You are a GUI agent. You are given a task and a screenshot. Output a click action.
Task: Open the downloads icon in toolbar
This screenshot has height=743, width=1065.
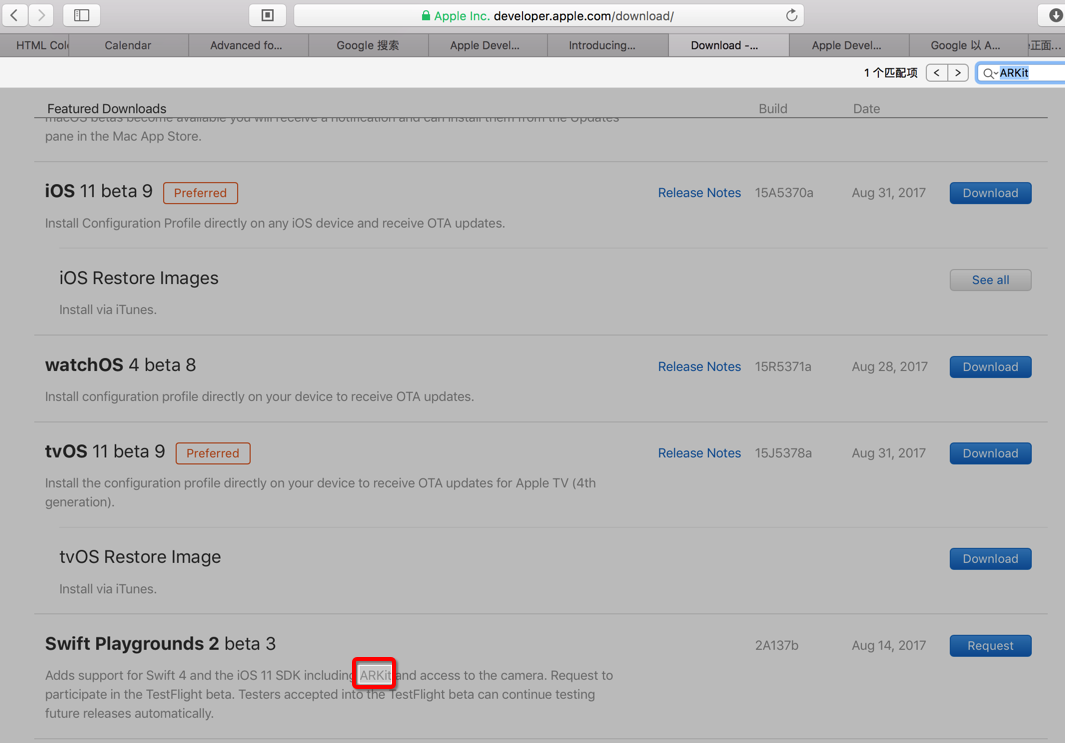[x=1055, y=15]
